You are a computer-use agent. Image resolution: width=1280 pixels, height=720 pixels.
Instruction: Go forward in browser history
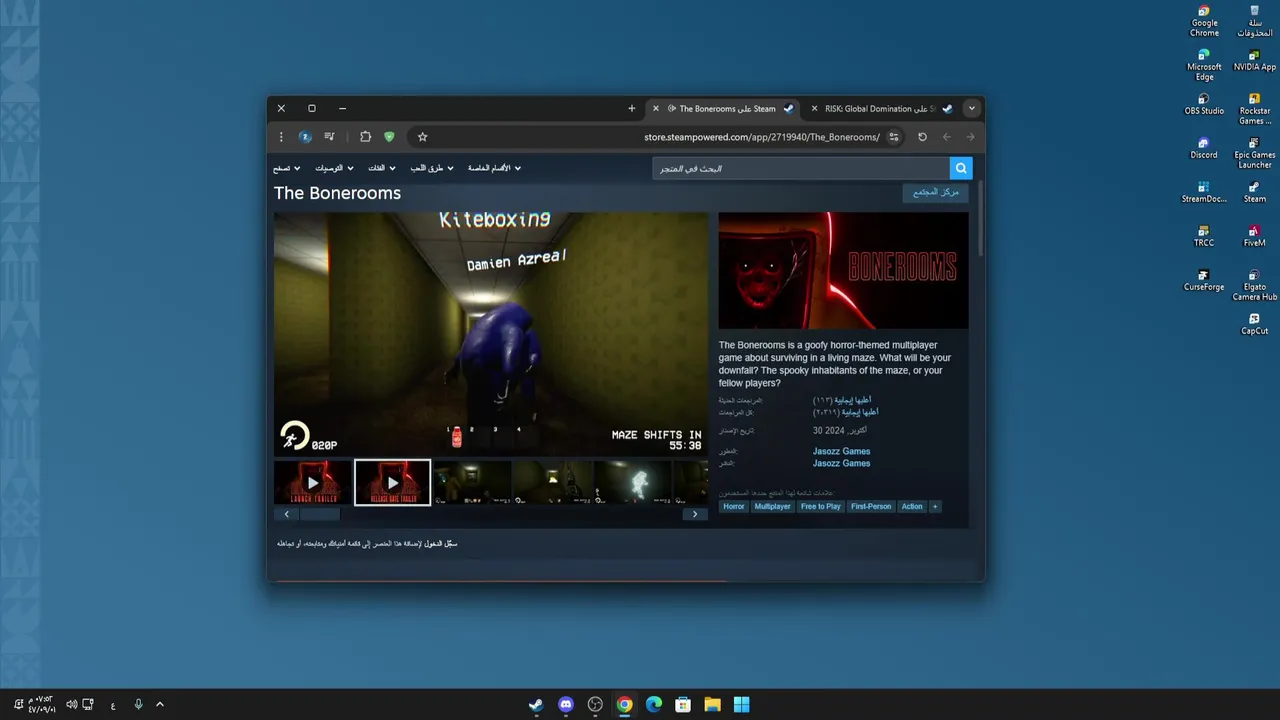[970, 137]
